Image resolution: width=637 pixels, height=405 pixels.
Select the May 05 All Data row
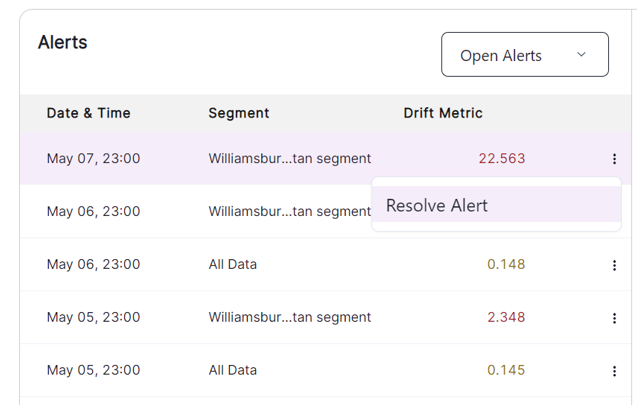[x=325, y=370]
